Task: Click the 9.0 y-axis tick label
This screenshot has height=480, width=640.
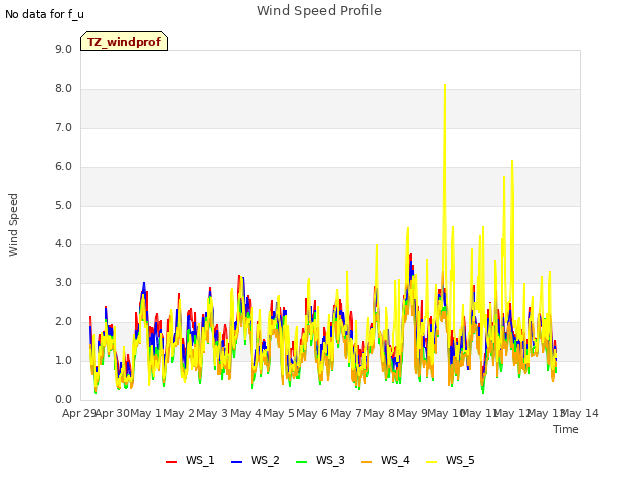Action: click(63, 49)
